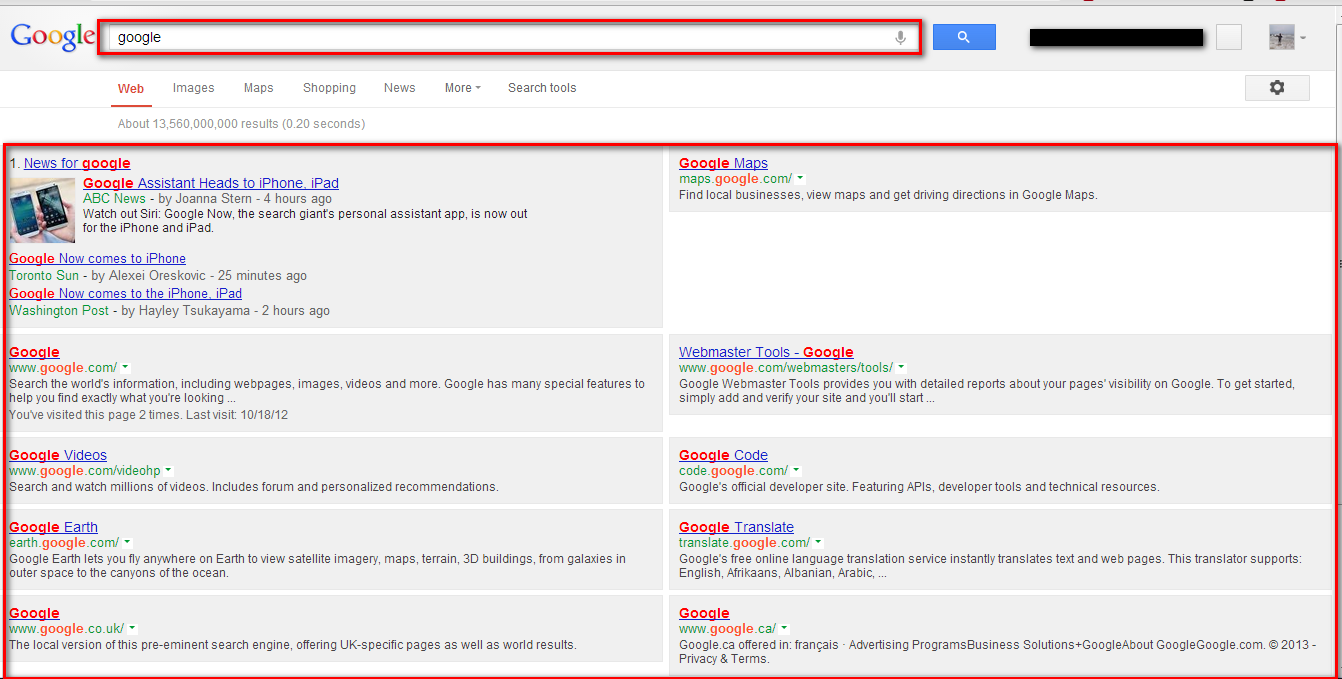Image resolution: width=1342 pixels, height=679 pixels.
Task: Open the dropdown arrow next to www.google.com/
Action: [x=126, y=367]
